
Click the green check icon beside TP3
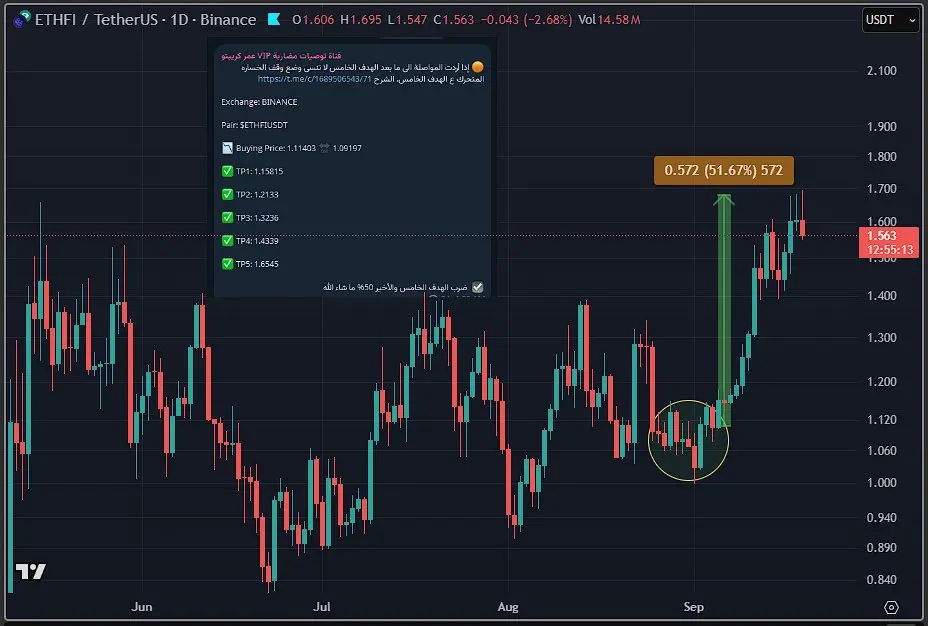(x=227, y=217)
